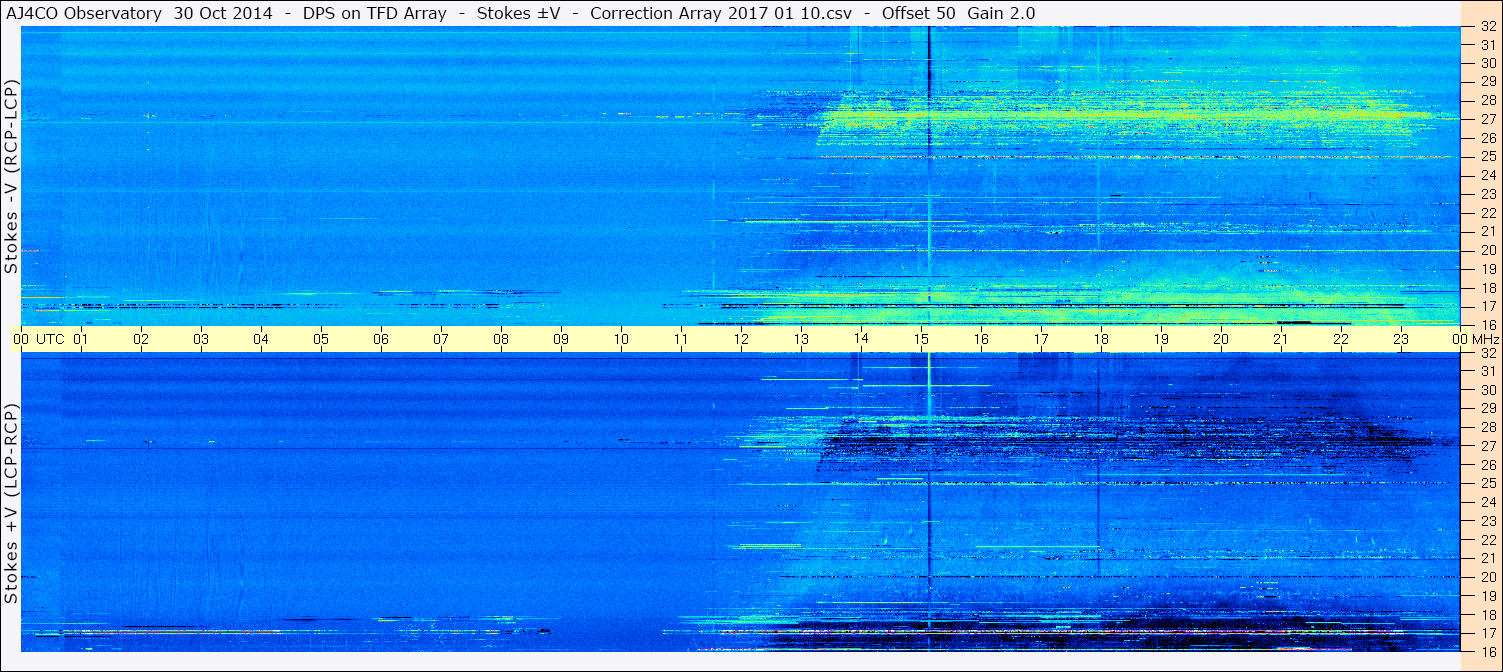
Task: Click the 20 MHz tick in the upper panel
Action: pos(1488,250)
